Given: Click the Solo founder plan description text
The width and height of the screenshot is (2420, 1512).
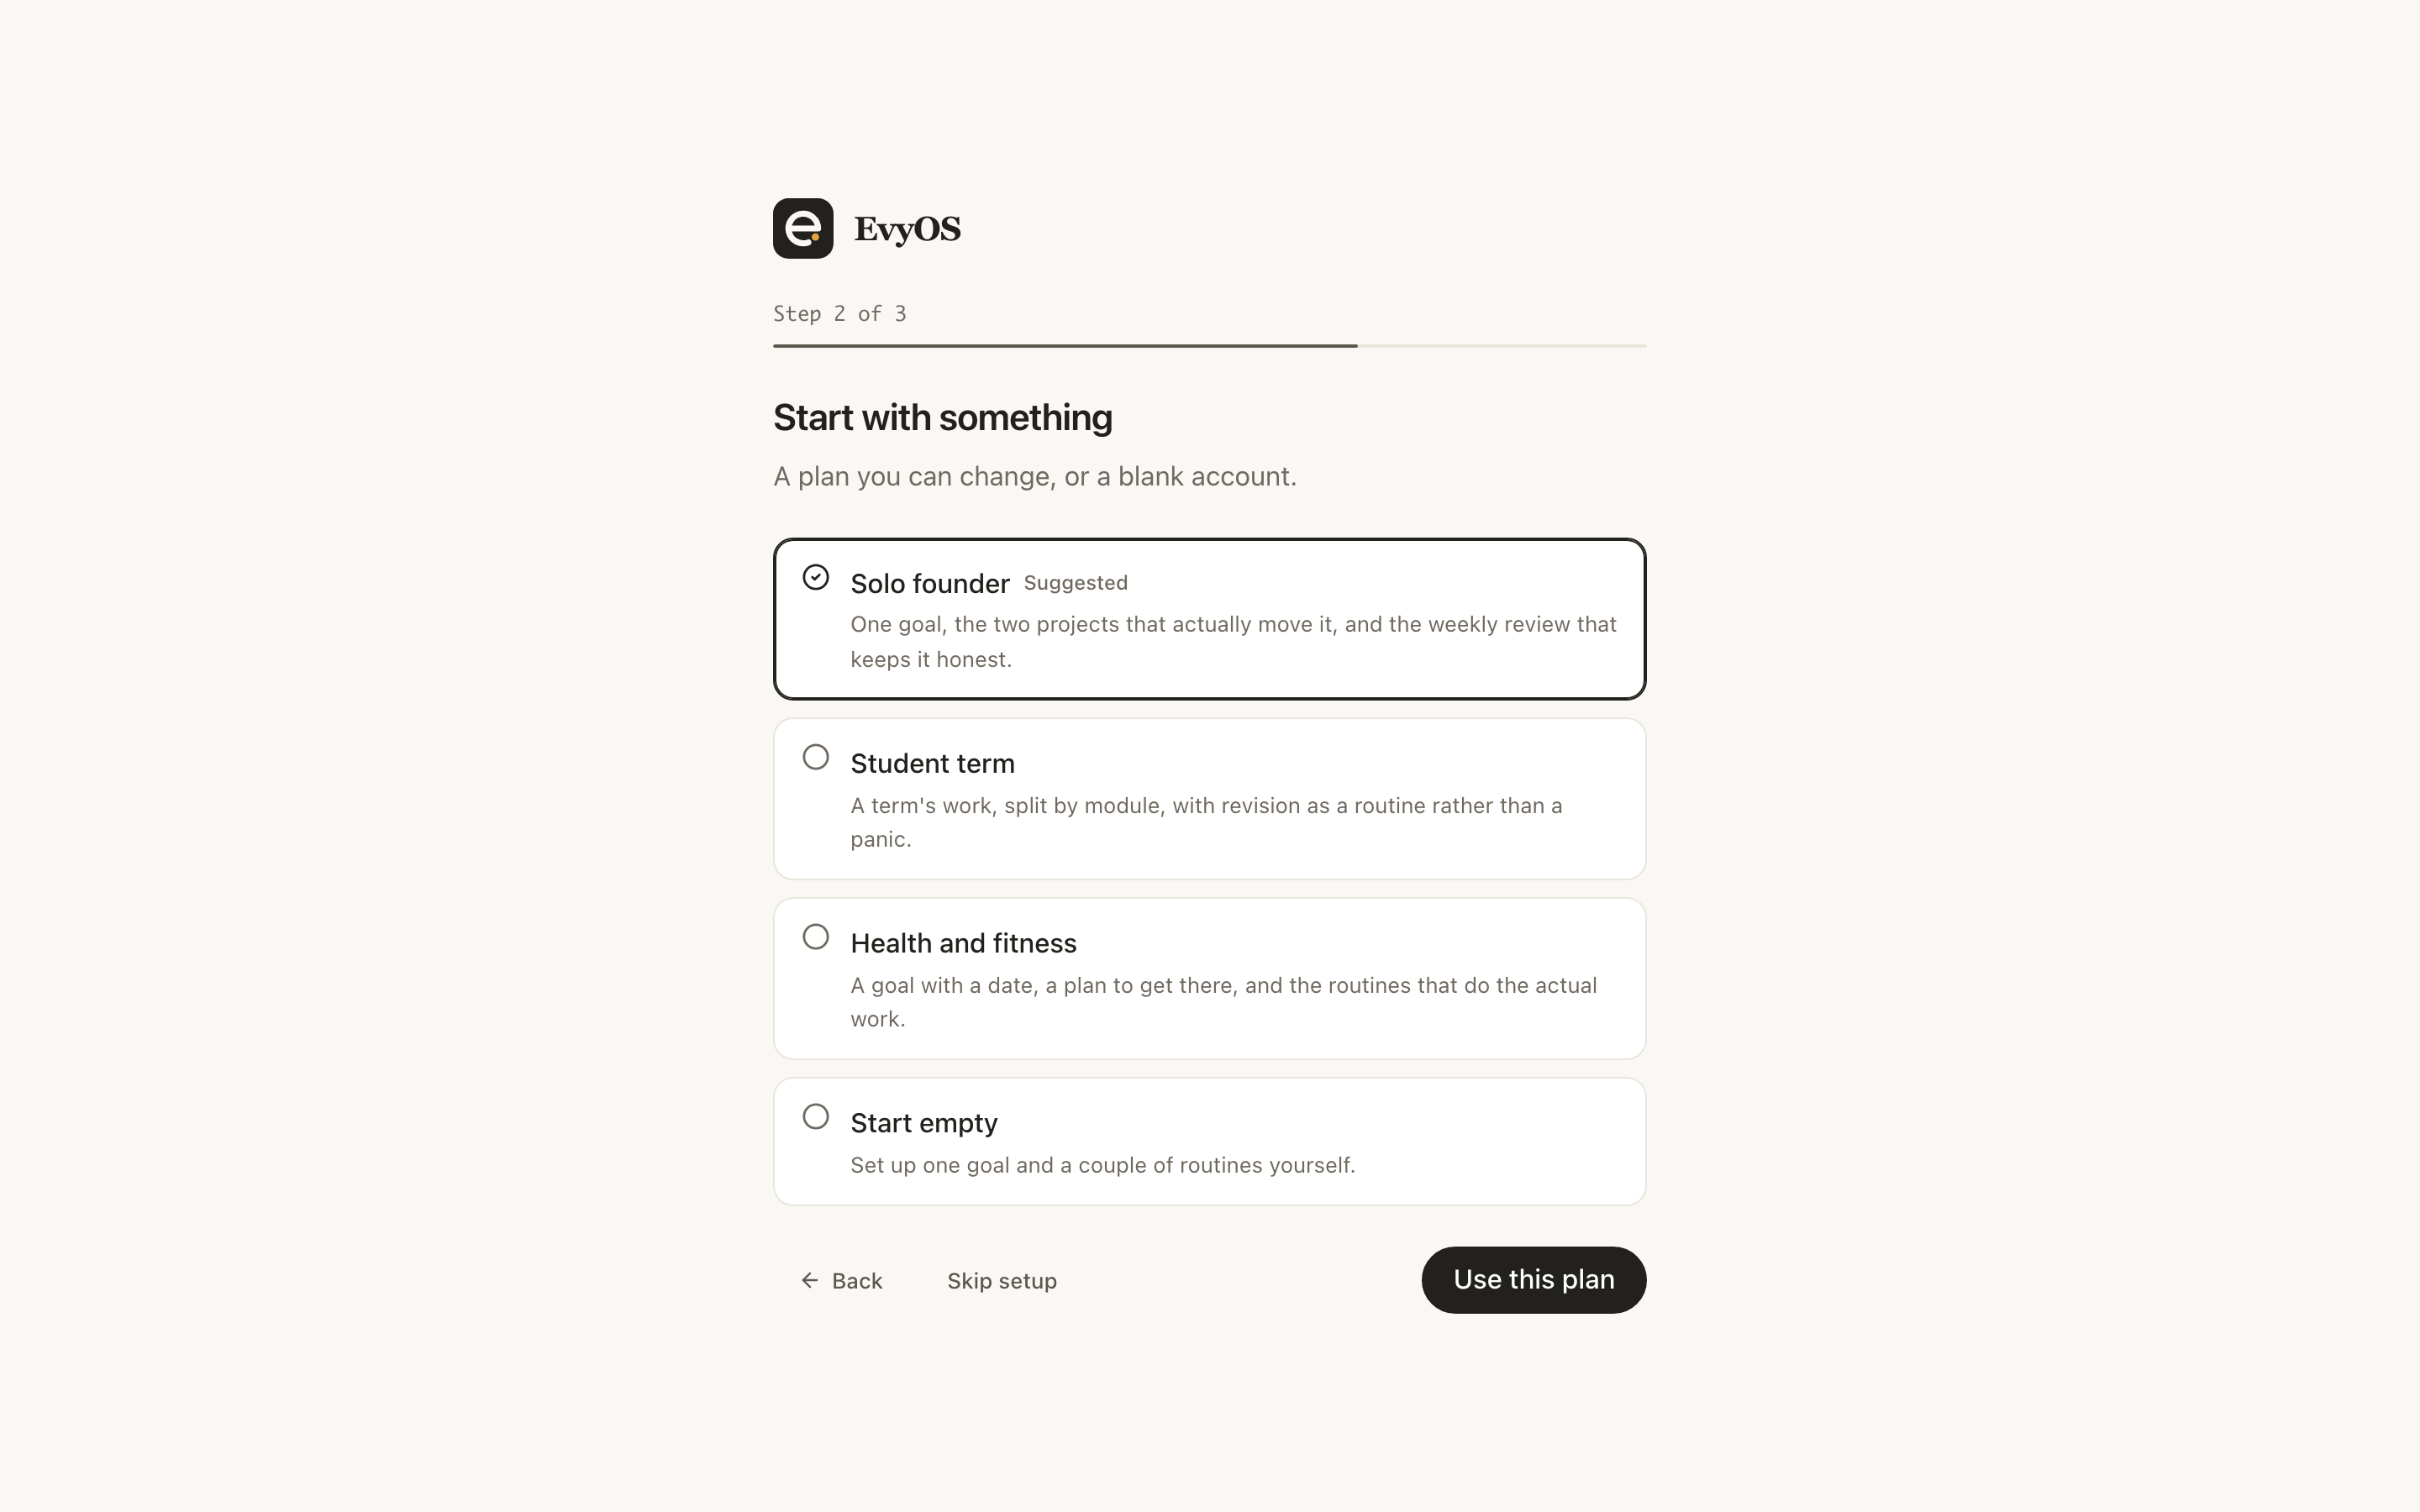Looking at the screenshot, I should [1233, 641].
